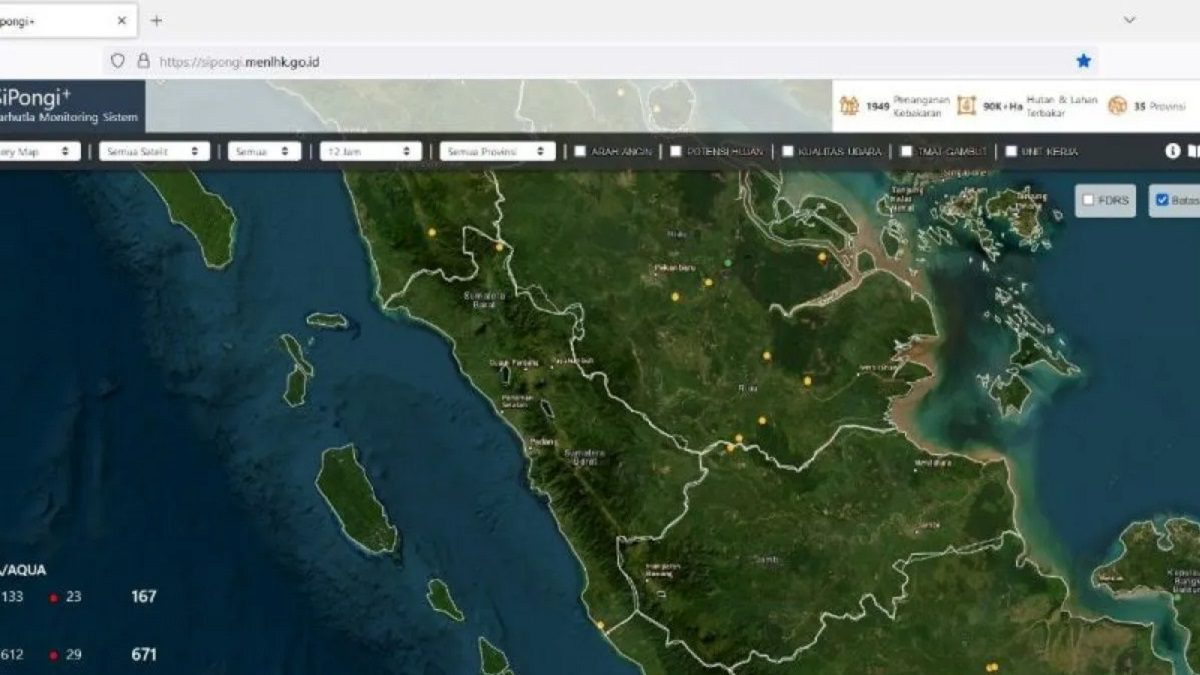Bookmark this page with the star icon
1200x675 pixels.
pos(1083,61)
